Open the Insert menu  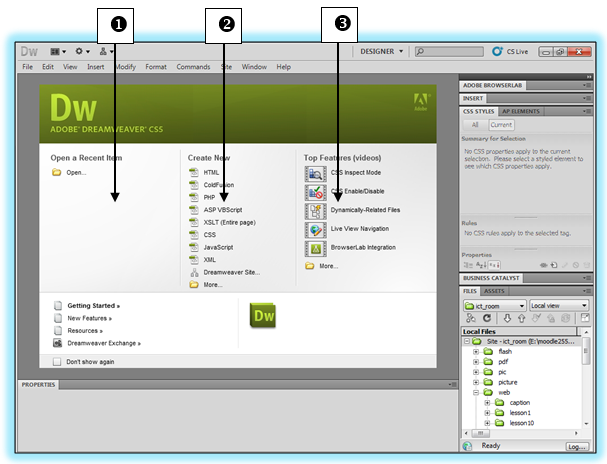tap(96, 67)
